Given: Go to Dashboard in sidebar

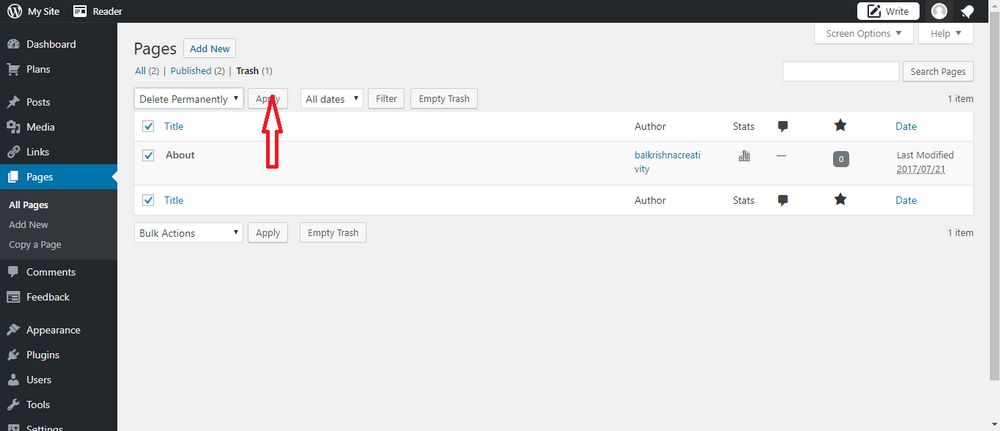Looking at the screenshot, I should tap(51, 45).
